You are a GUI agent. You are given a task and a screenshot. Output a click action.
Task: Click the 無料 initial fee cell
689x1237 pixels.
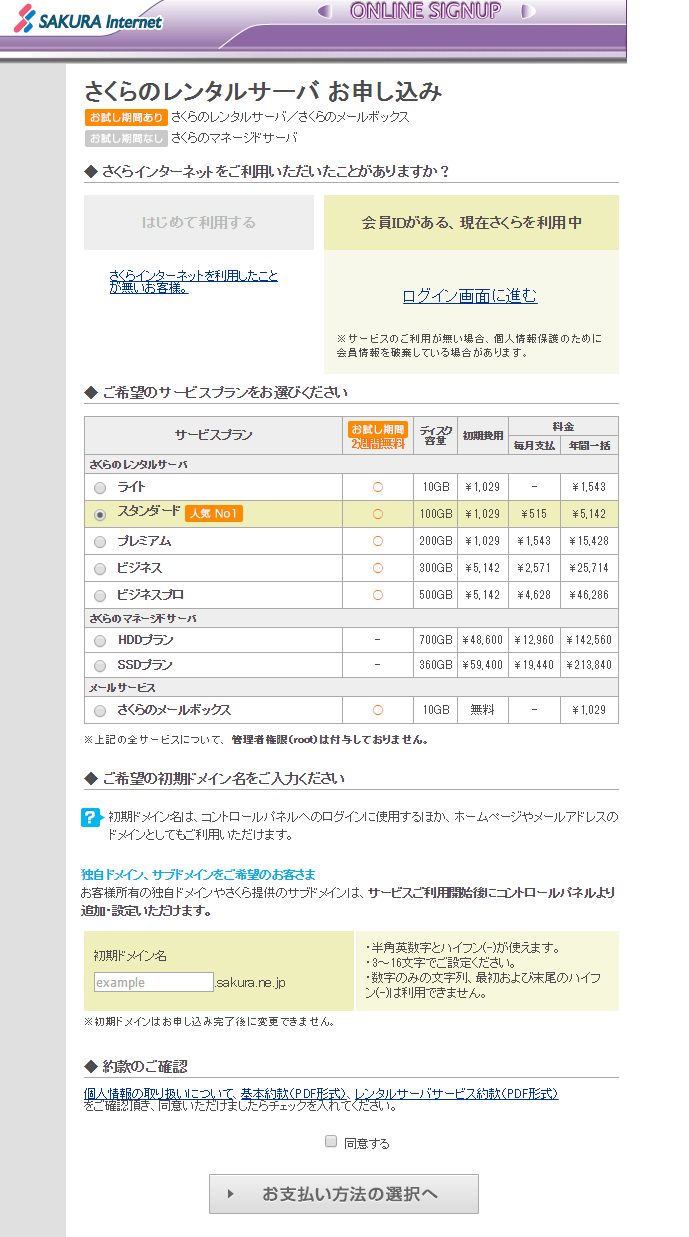tap(482, 710)
